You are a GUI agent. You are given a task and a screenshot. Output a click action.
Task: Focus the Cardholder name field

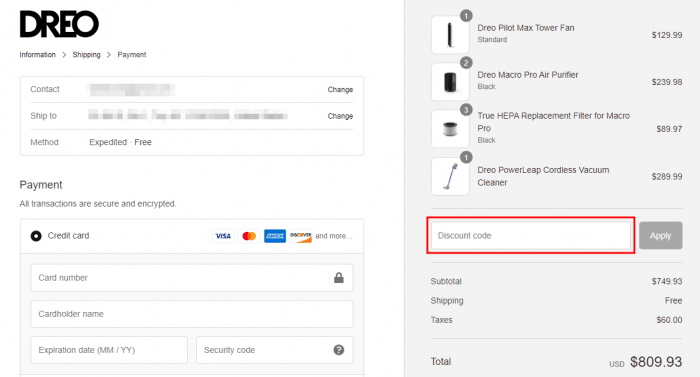[192, 314]
